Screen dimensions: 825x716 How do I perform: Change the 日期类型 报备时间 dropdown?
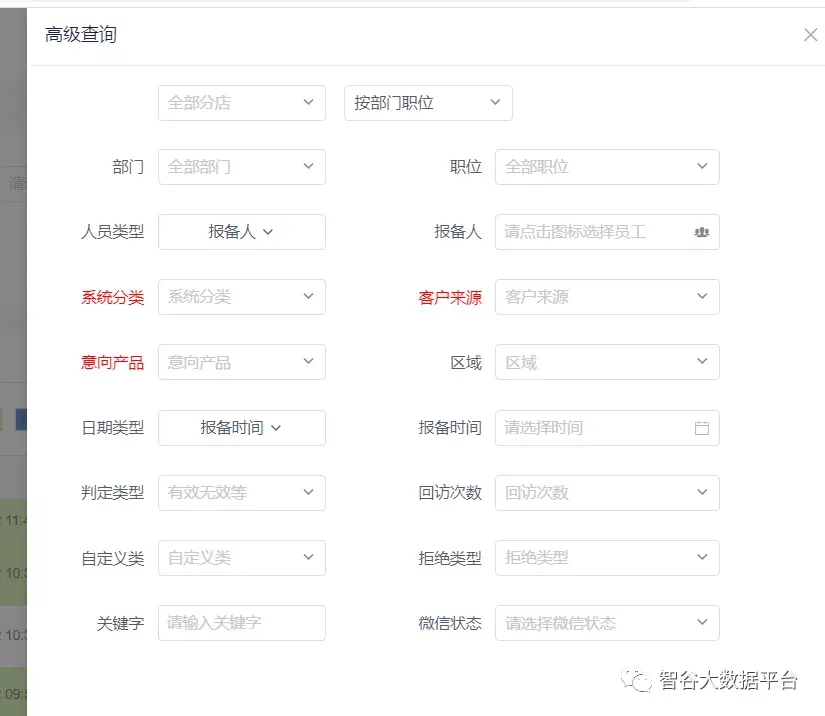242,428
